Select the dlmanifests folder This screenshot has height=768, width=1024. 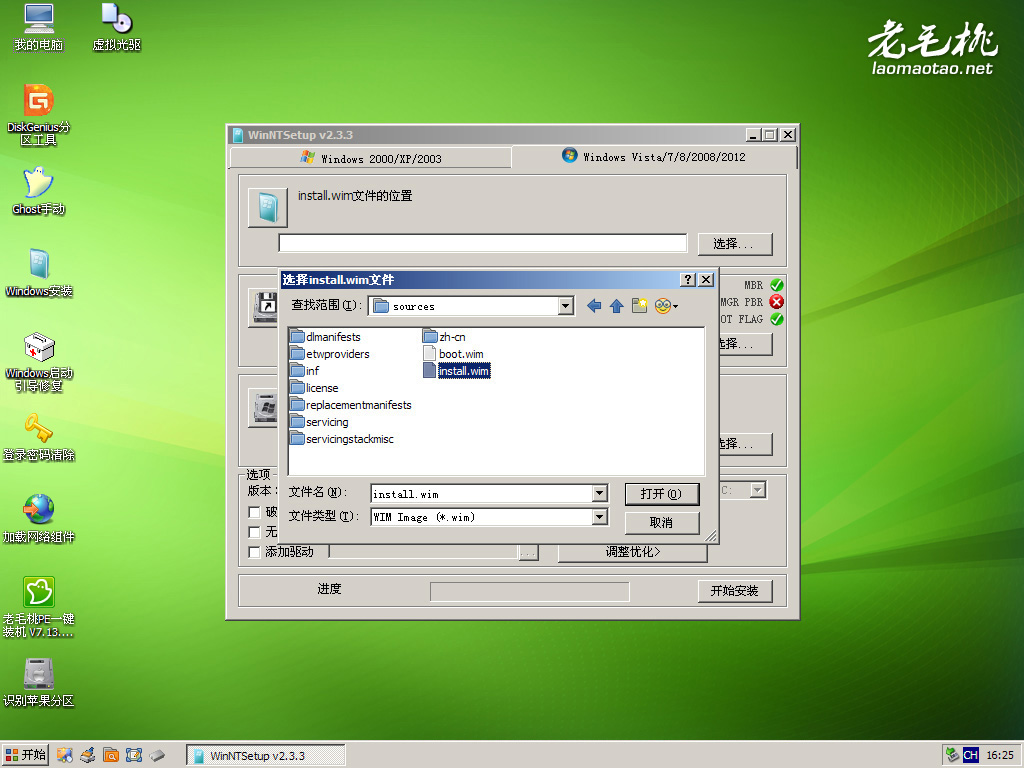tap(326, 337)
